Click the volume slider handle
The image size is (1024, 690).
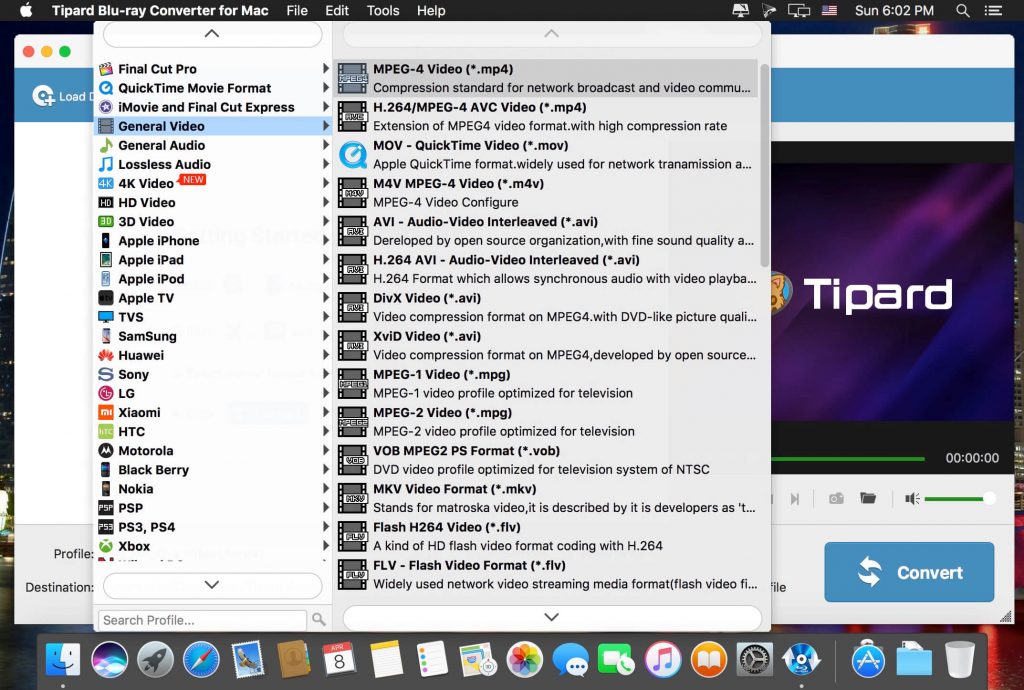pyautogui.click(x=990, y=497)
